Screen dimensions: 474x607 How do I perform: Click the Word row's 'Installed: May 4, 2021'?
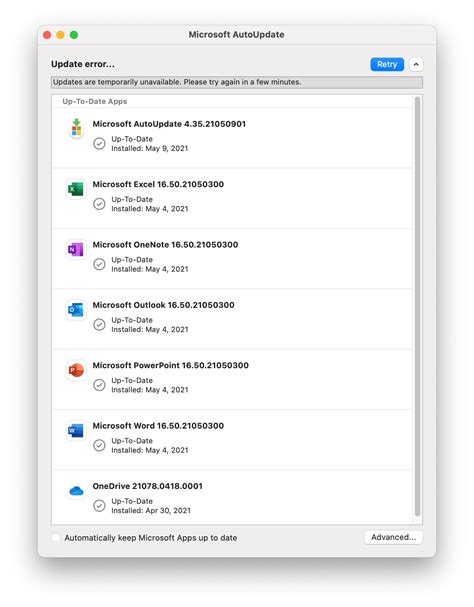[149, 450]
